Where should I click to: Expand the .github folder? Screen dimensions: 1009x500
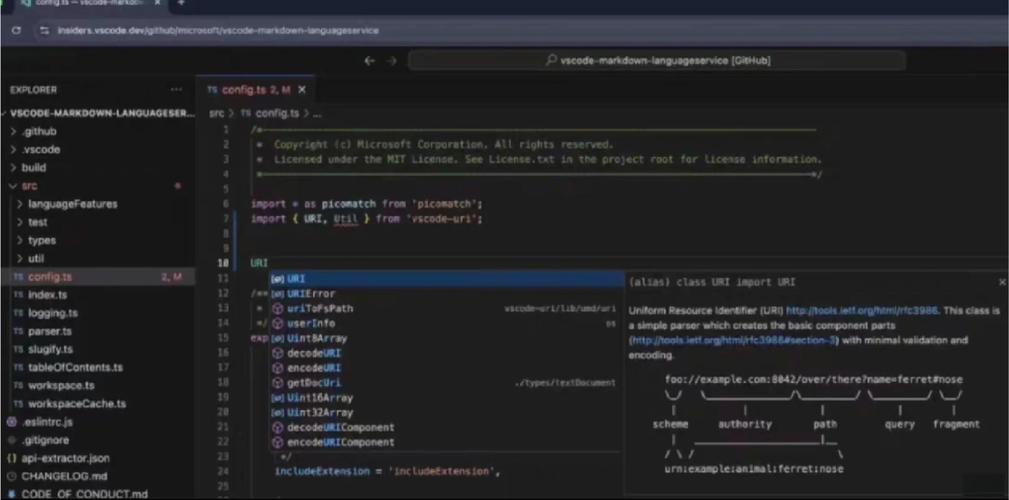(x=98, y=131)
